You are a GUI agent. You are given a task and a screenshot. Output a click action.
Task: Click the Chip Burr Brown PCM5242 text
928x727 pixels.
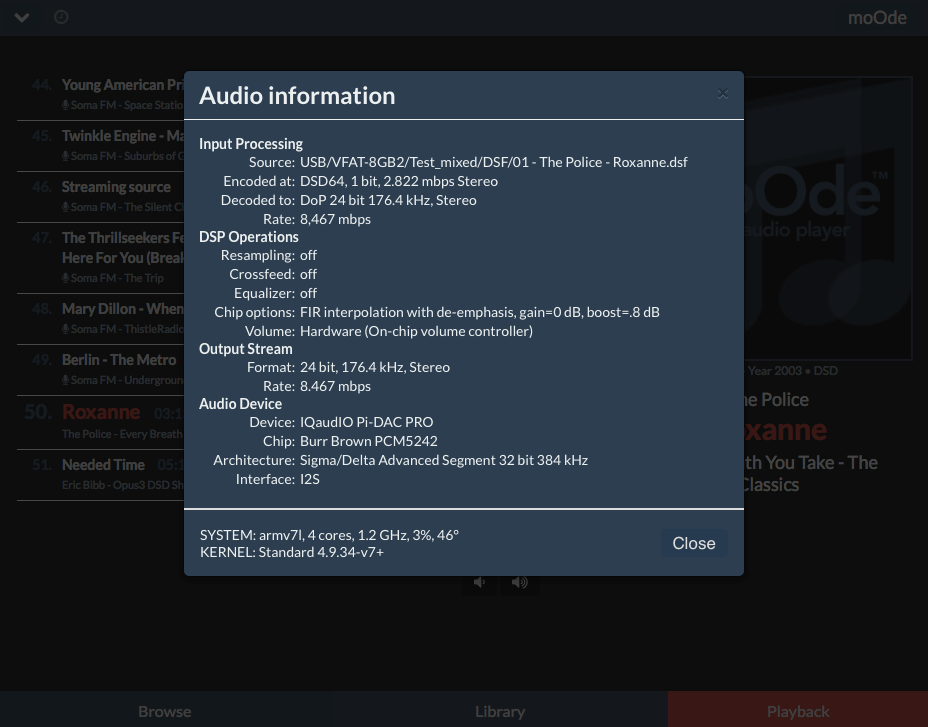(x=369, y=441)
